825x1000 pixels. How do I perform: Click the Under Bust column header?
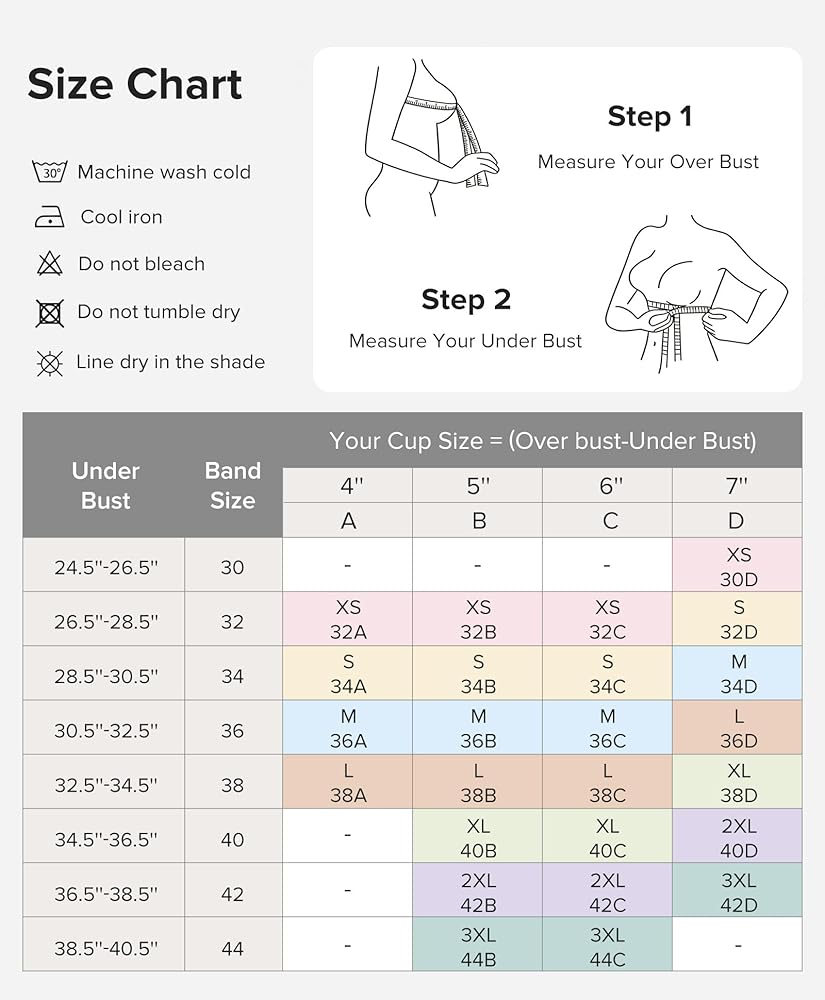pos(105,485)
